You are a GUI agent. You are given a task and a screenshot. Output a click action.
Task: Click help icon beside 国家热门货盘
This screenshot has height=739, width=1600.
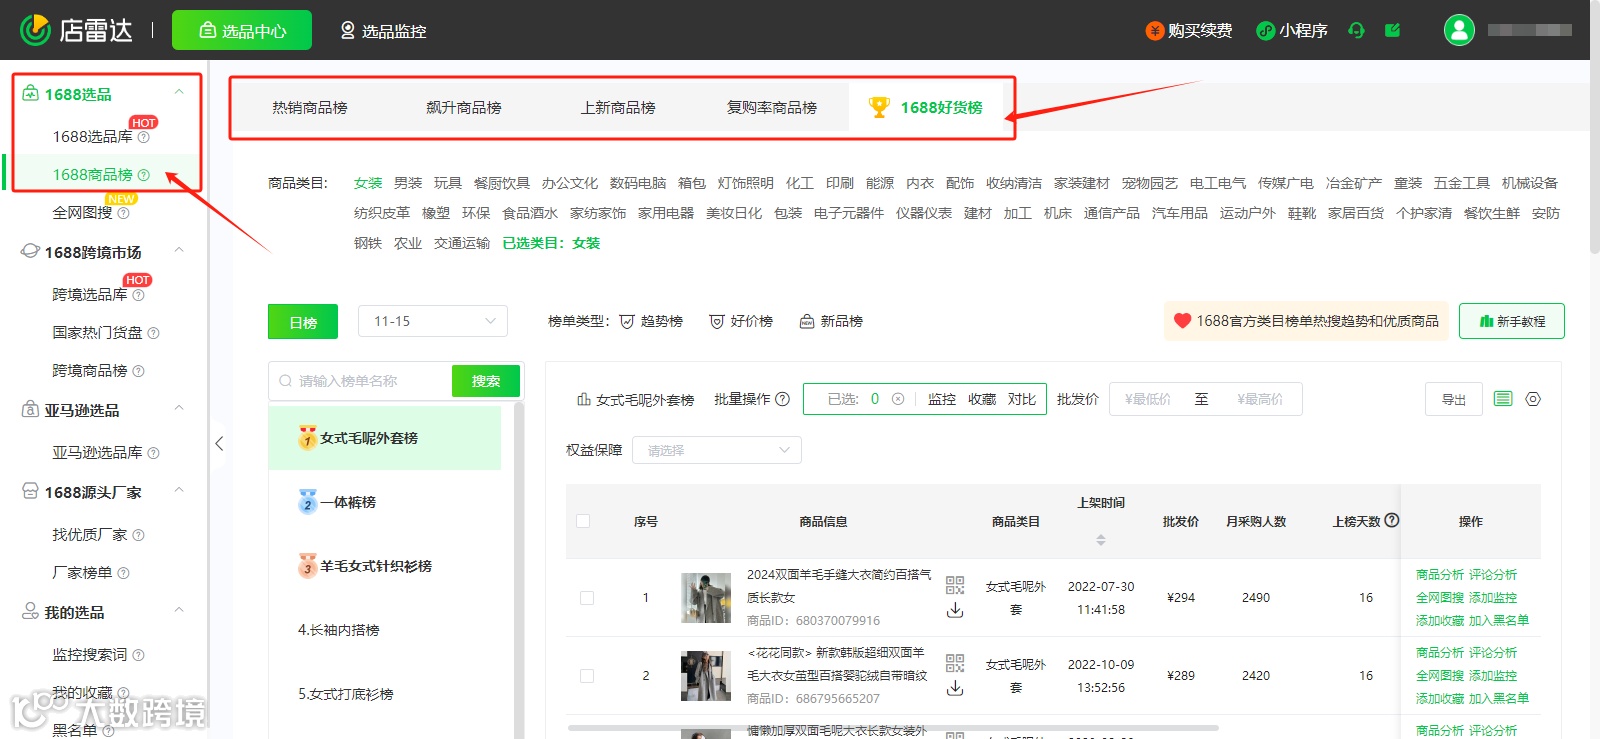click(x=153, y=333)
